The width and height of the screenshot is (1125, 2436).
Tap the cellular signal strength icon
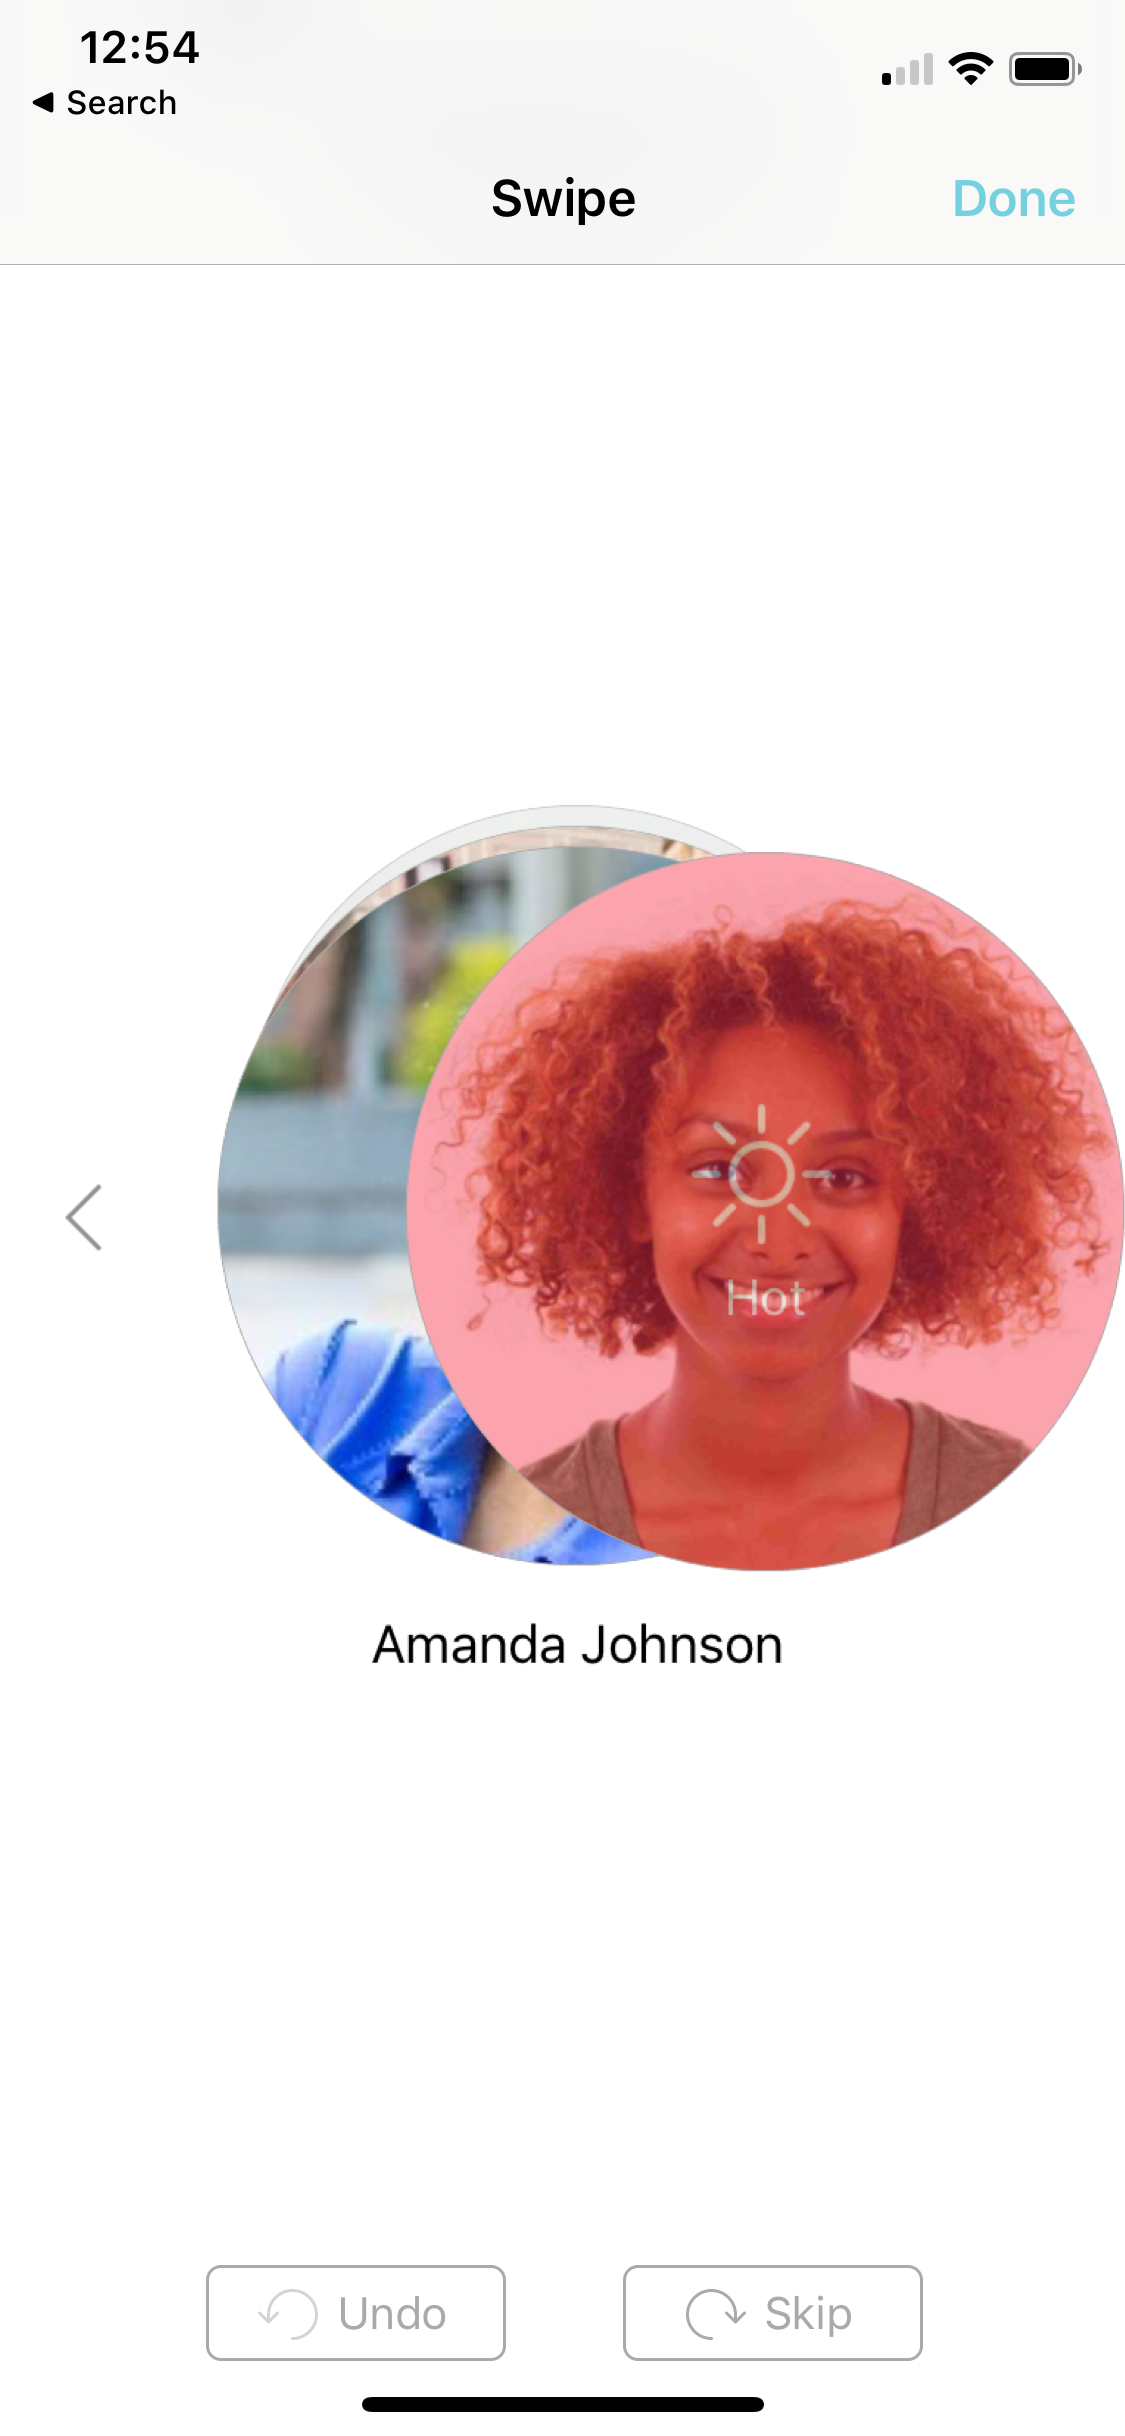pos(907,69)
